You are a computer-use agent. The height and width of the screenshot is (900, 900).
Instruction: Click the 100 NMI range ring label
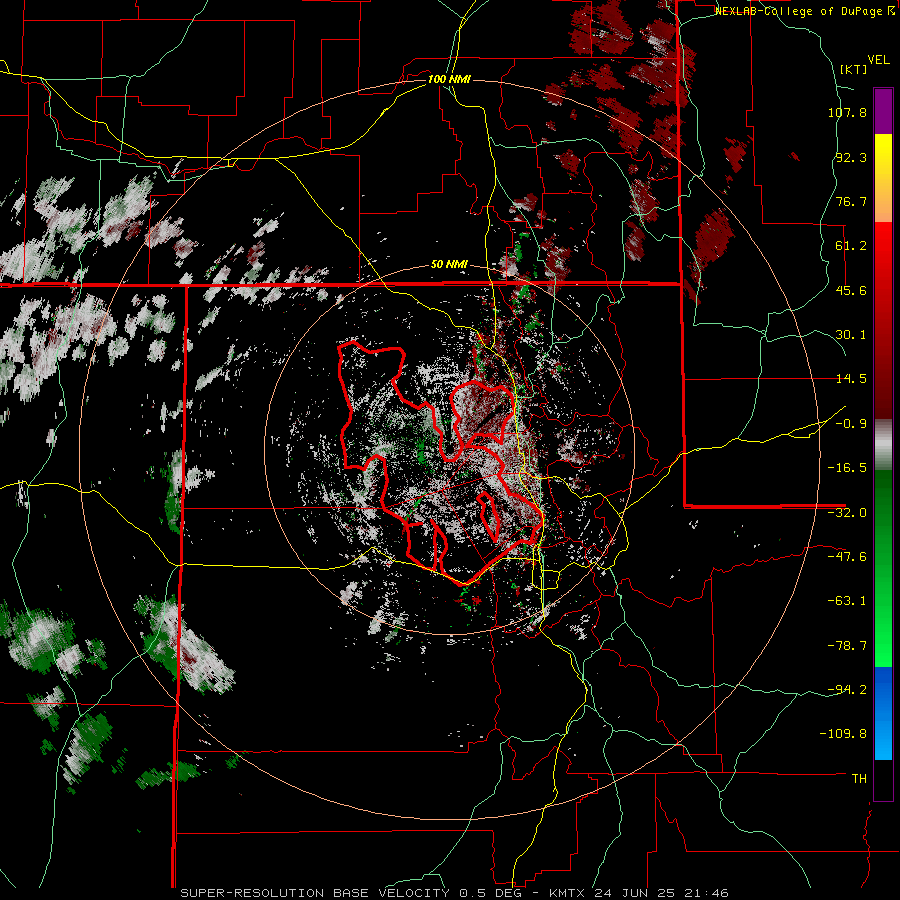tap(449, 79)
